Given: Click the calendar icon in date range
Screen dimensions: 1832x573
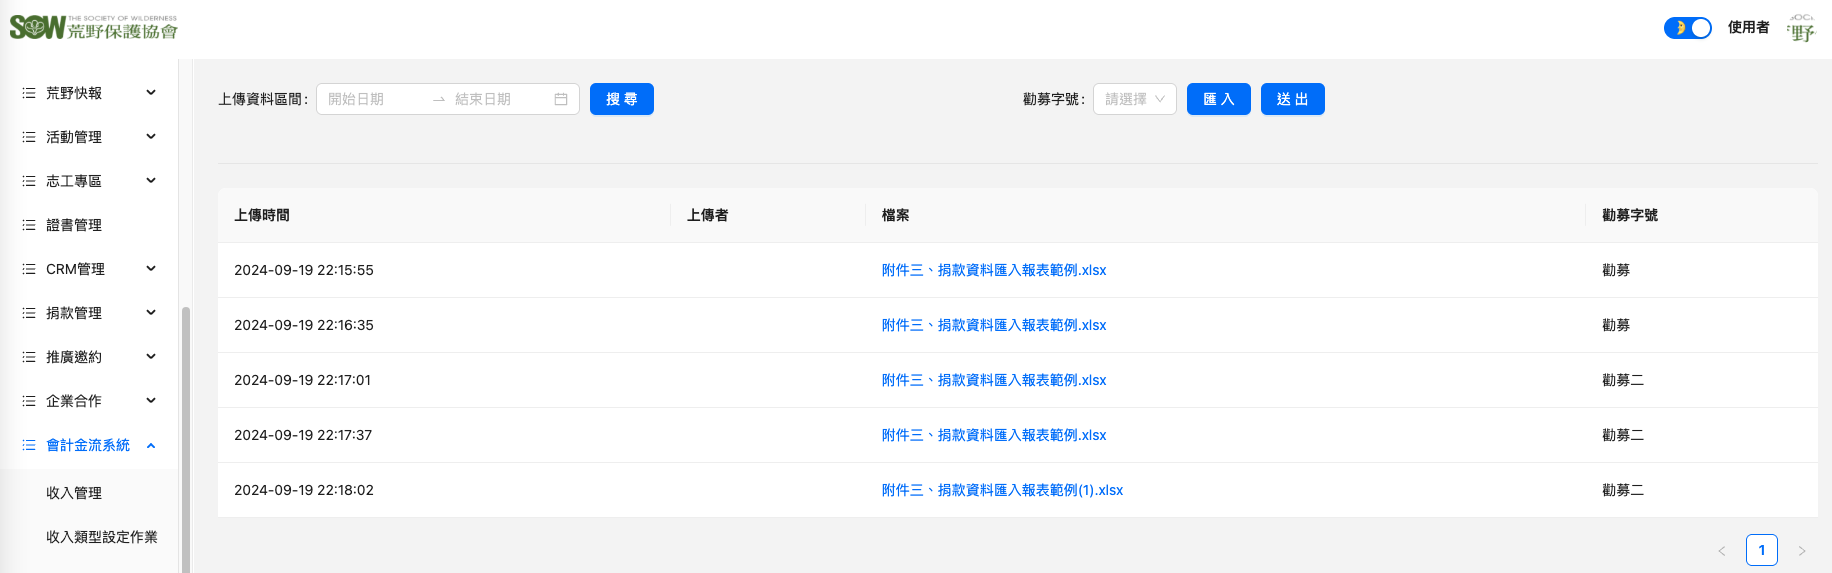Looking at the screenshot, I should pos(561,99).
